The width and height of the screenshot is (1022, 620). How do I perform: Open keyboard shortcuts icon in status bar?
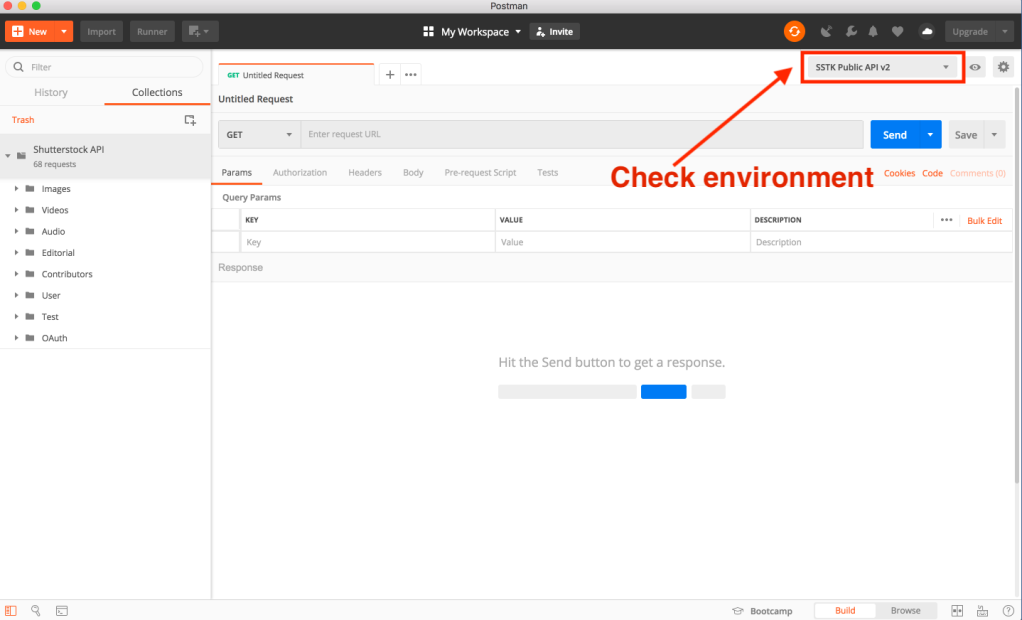(982, 611)
